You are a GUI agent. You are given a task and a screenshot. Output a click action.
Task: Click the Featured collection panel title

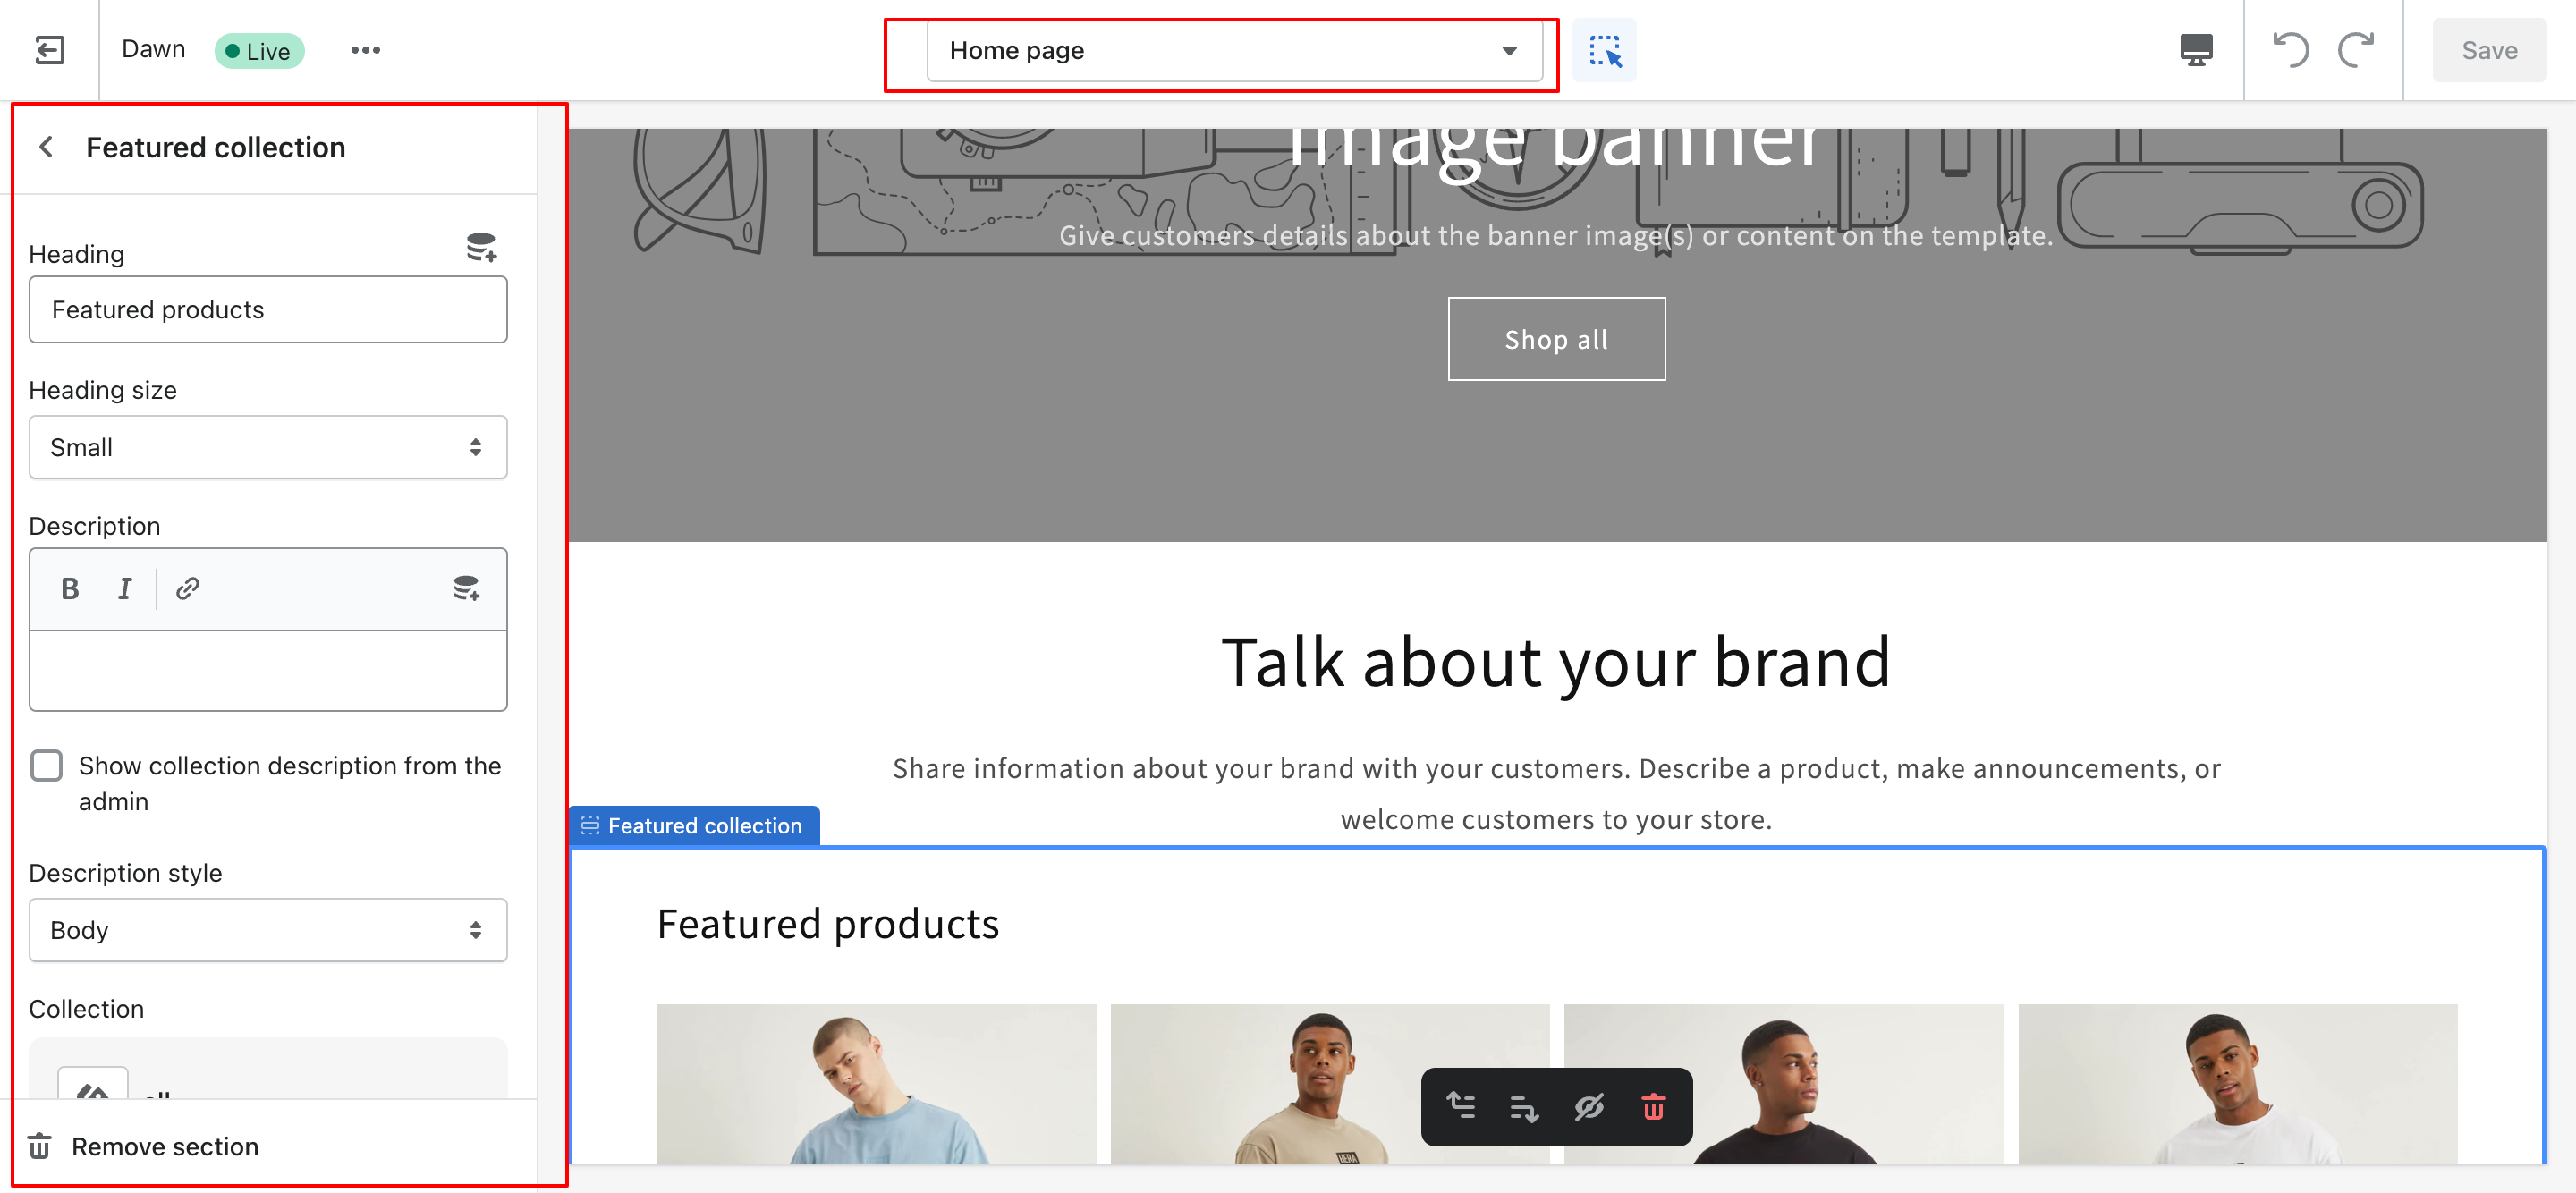coord(216,147)
